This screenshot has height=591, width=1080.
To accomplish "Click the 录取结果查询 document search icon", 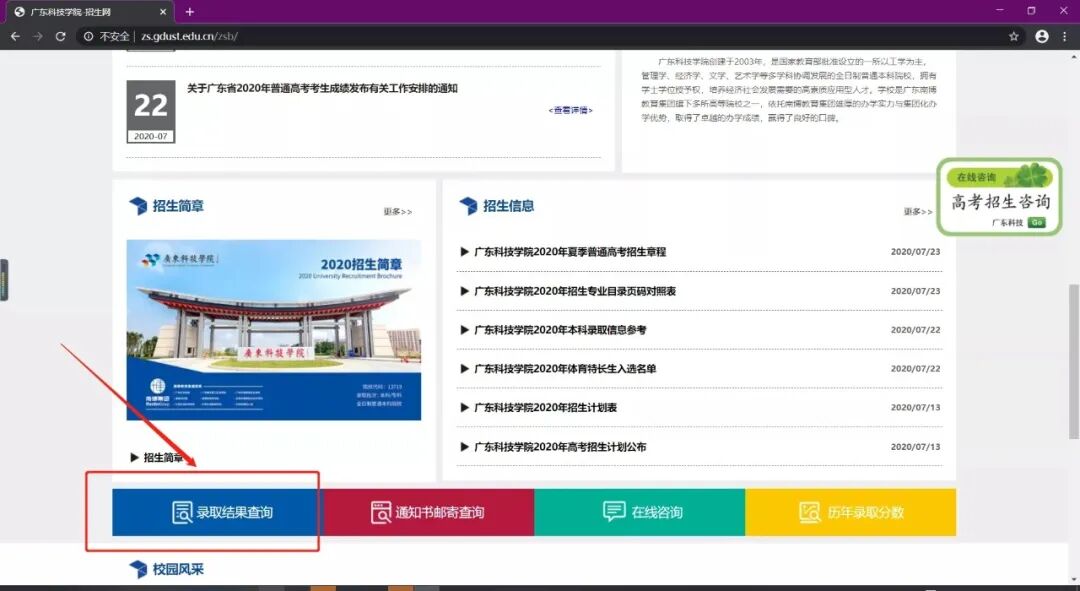I will point(182,512).
